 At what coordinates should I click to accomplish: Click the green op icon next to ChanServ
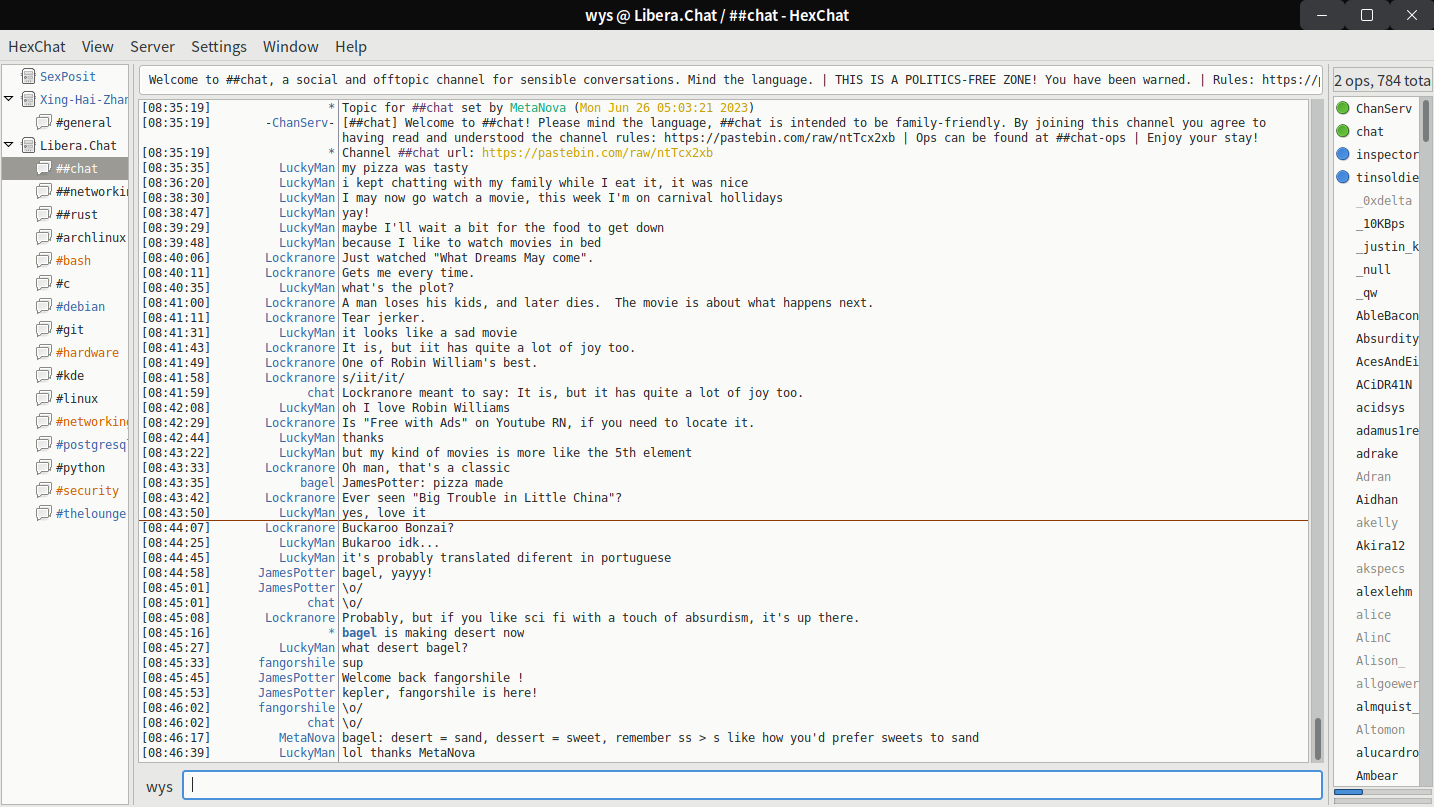(1343, 108)
